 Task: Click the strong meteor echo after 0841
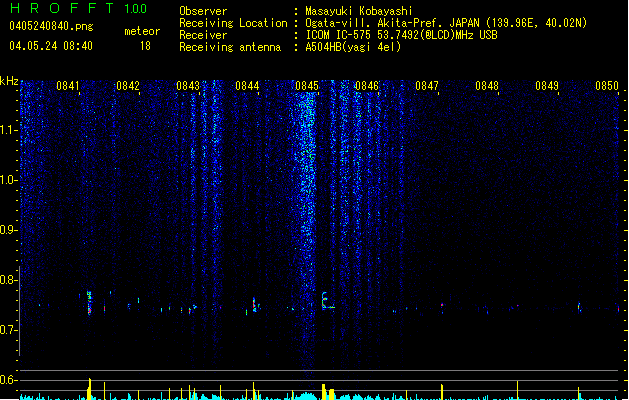89,303
